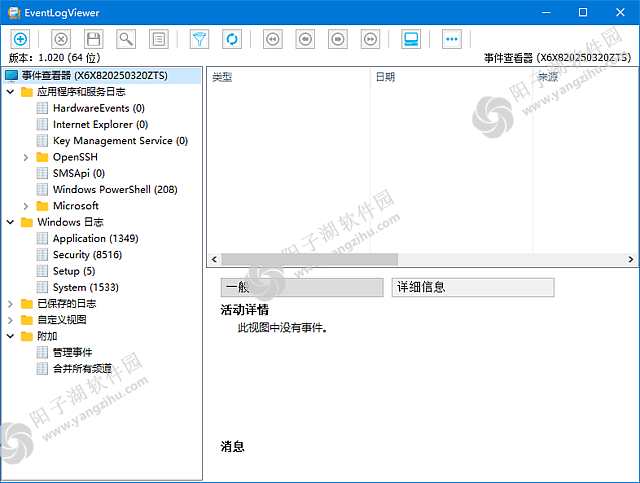Refresh the event log list

pyautogui.click(x=232, y=39)
